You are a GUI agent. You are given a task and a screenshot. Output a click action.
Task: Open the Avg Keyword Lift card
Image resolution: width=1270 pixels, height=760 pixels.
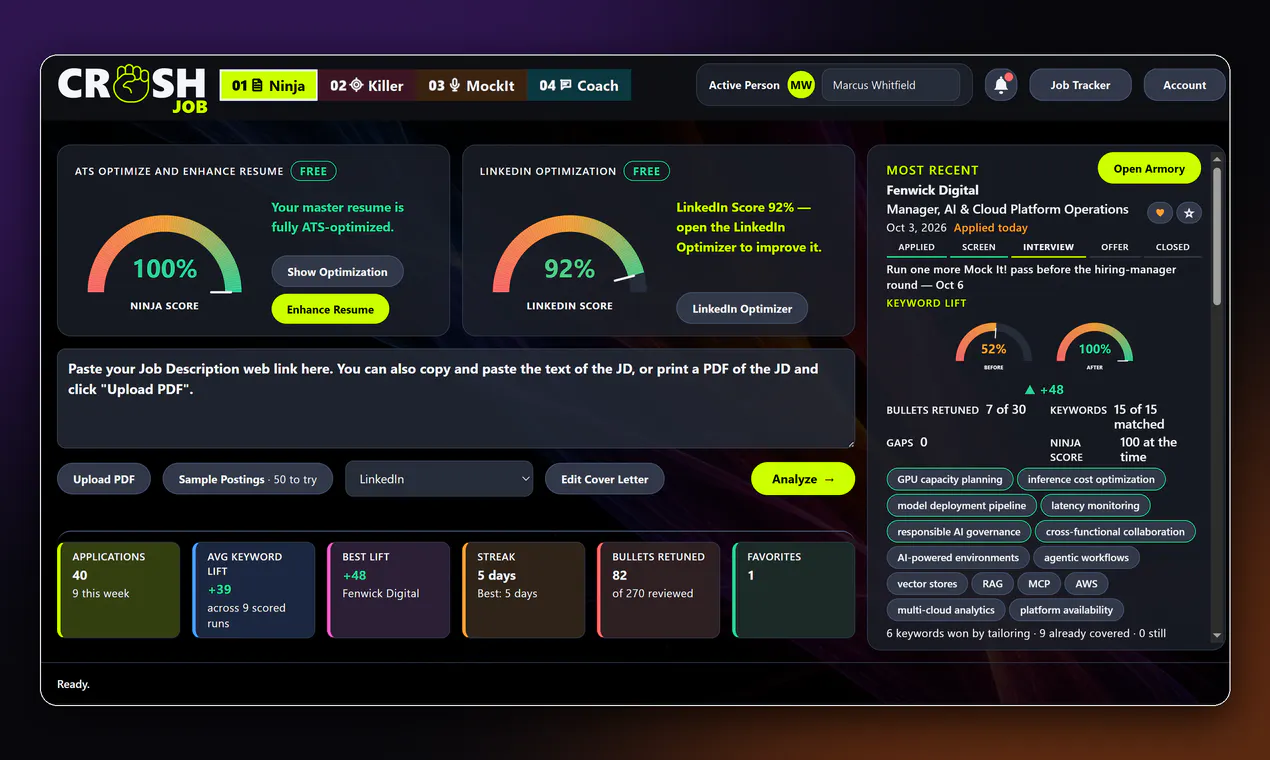(254, 590)
